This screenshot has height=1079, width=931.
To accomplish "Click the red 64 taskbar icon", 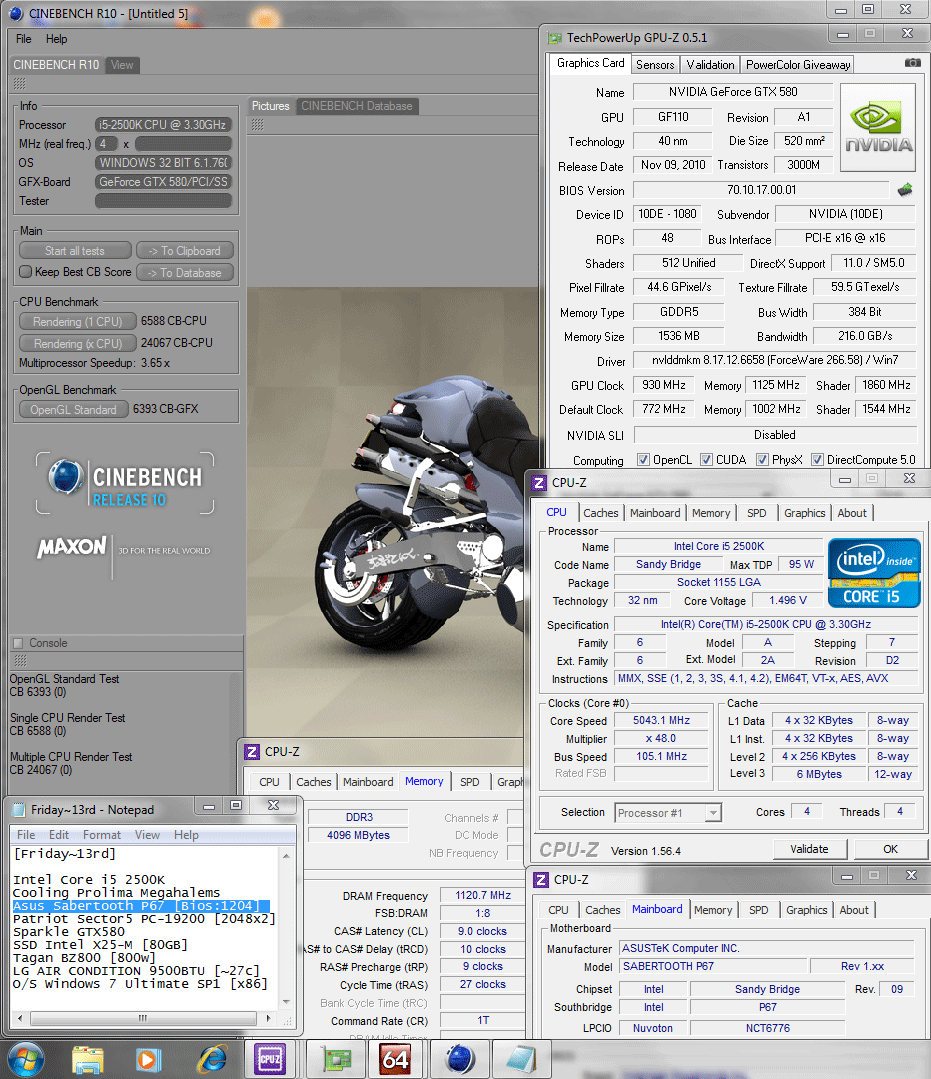I will (395, 1060).
